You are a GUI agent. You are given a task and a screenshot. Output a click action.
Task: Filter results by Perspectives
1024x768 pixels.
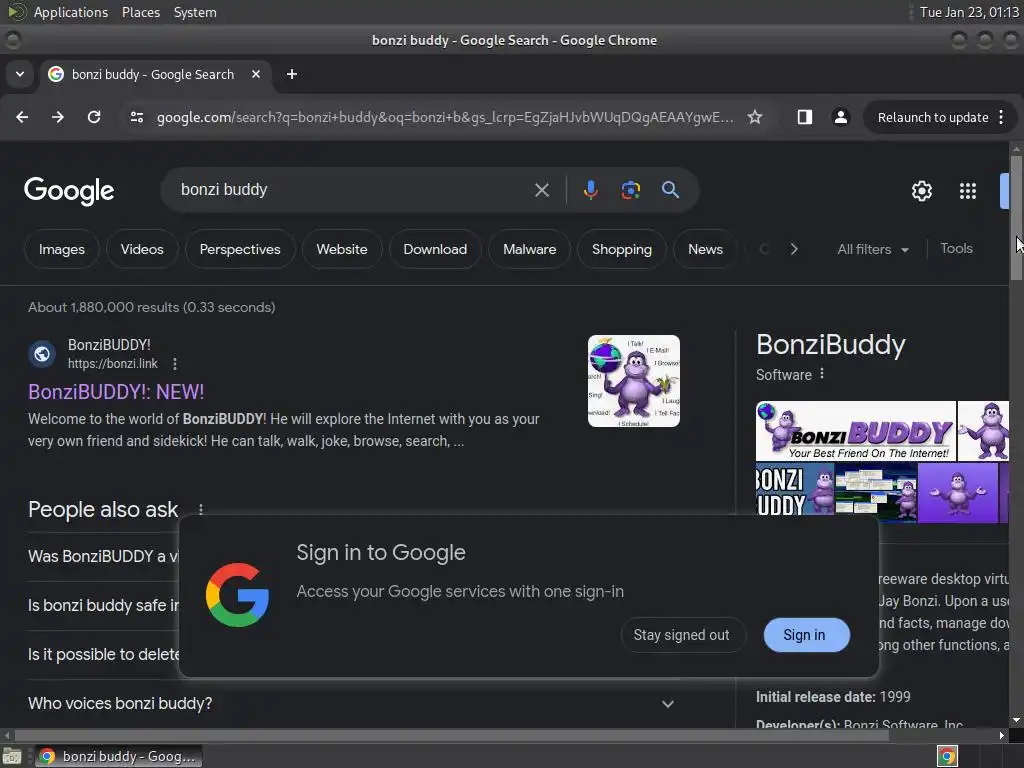click(240, 249)
